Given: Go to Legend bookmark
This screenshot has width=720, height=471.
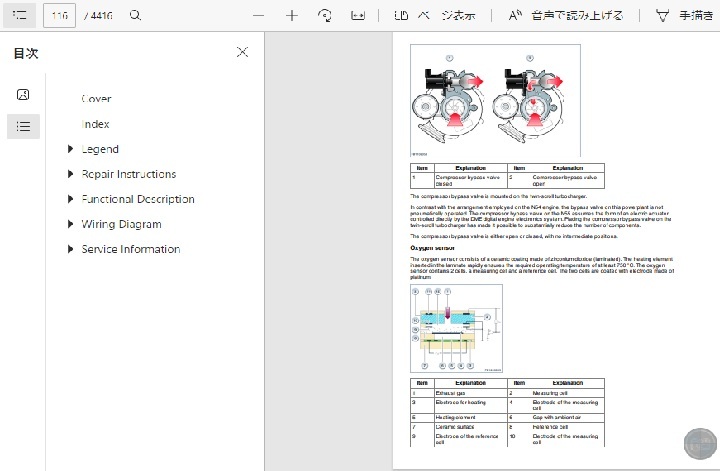Looking at the screenshot, I should [x=100, y=149].
